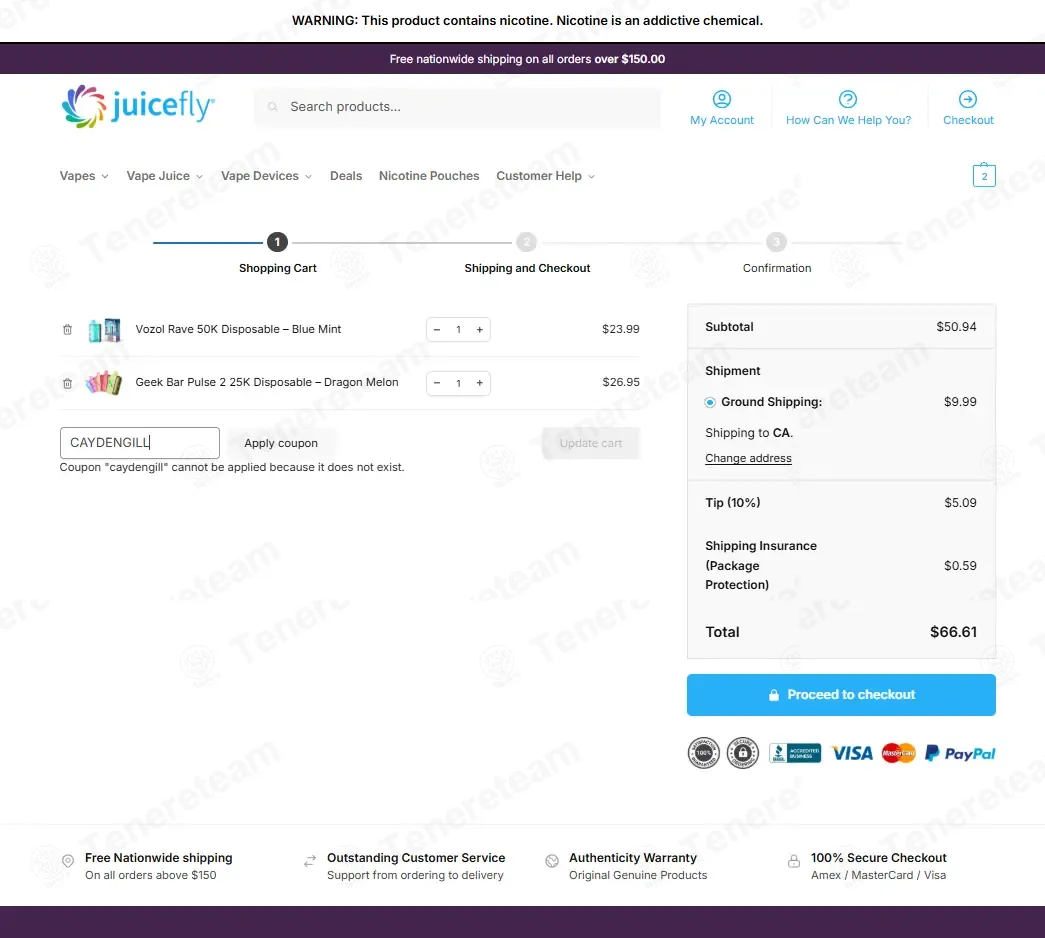
Task: Open Geek Bar Pulse 2 25K Dragon Melon link
Action: (267, 383)
